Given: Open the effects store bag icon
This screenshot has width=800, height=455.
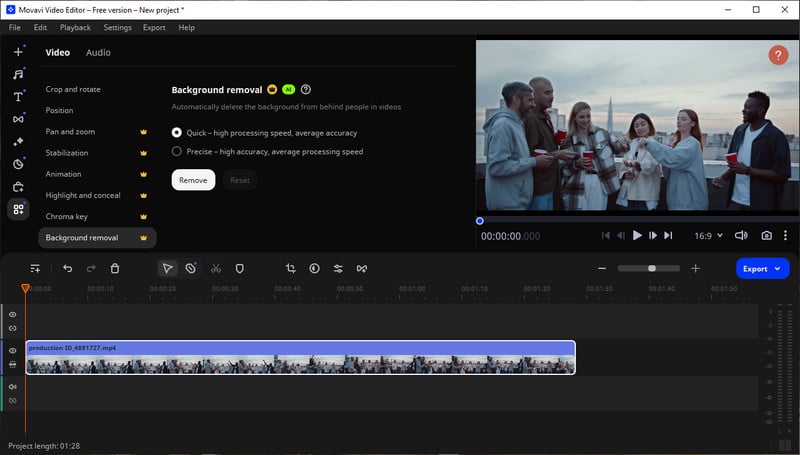Looking at the screenshot, I should point(18,187).
